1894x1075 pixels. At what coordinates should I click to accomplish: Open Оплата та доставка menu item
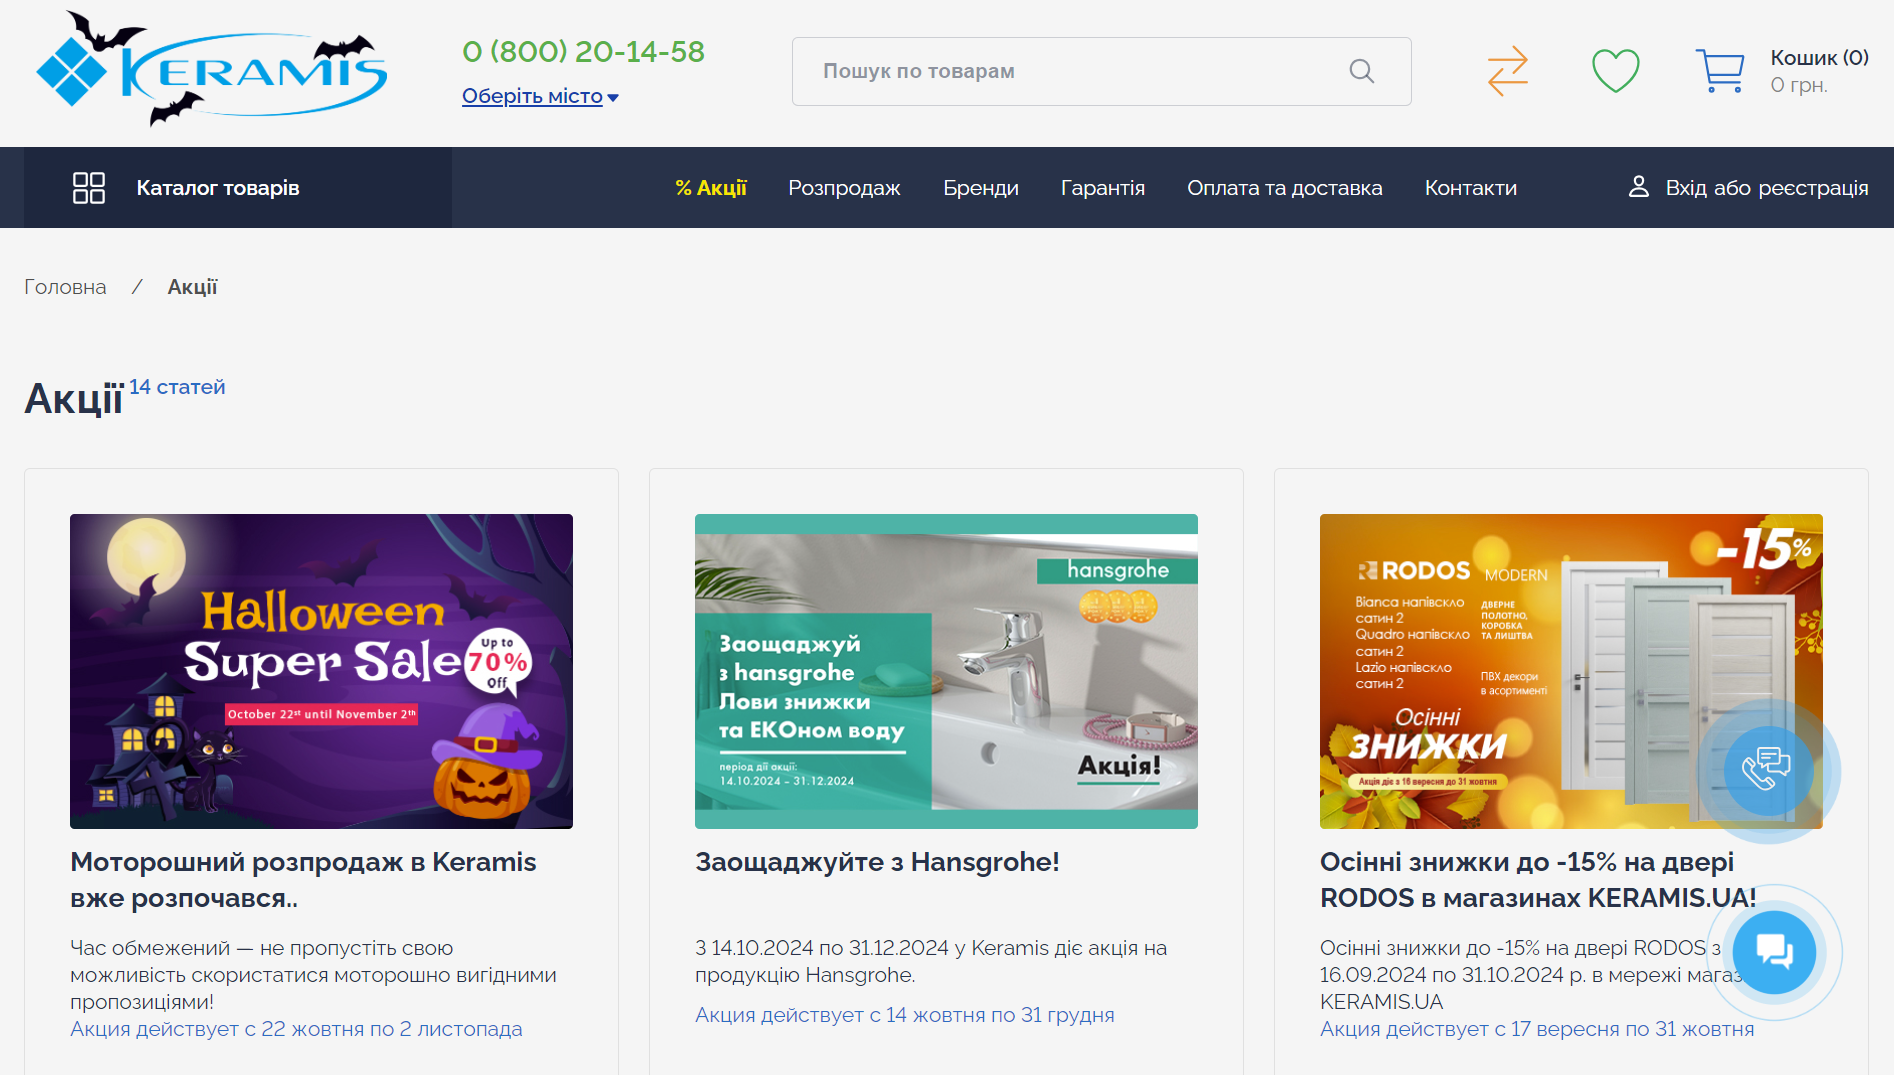coord(1284,188)
